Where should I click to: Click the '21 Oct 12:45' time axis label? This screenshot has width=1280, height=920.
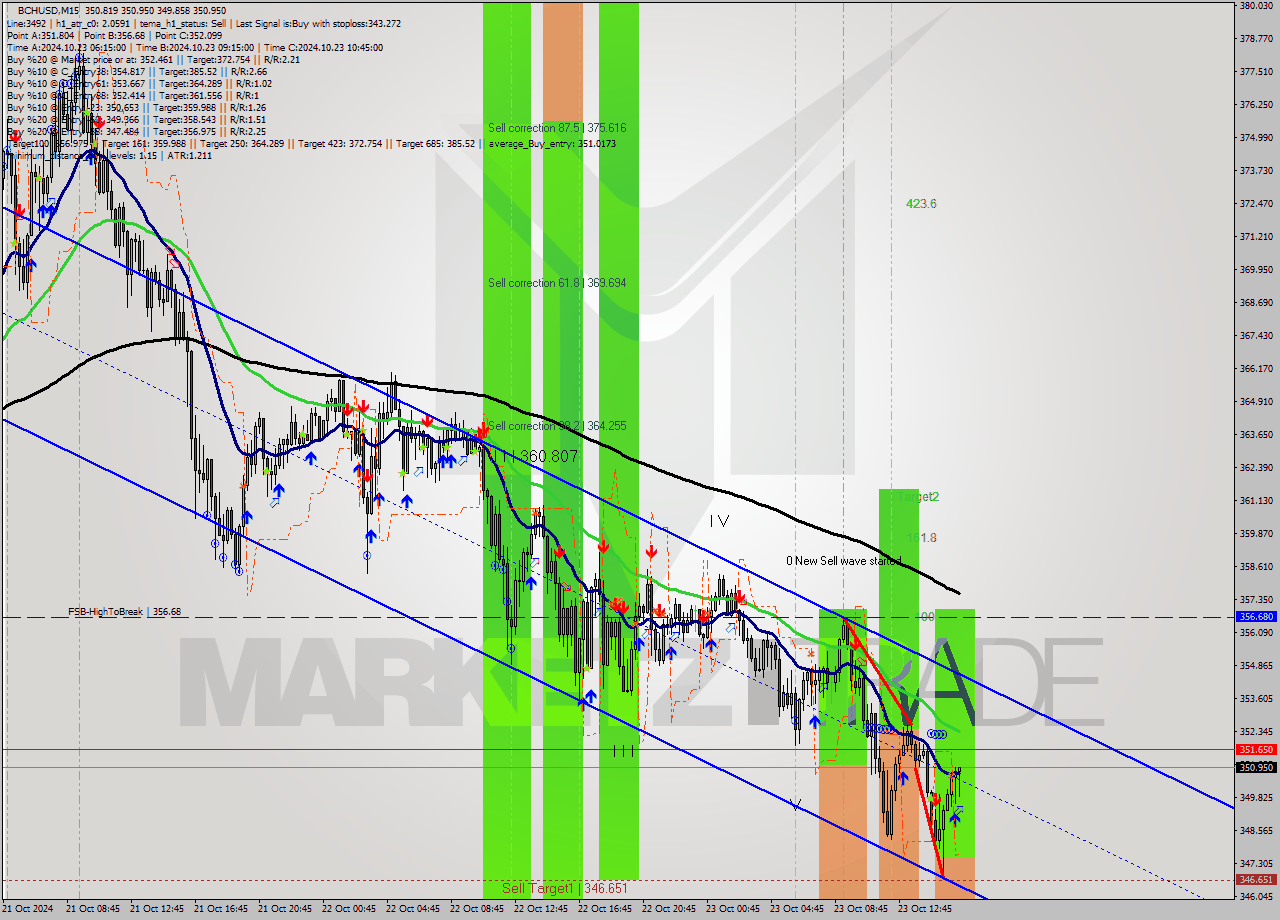tap(157, 910)
